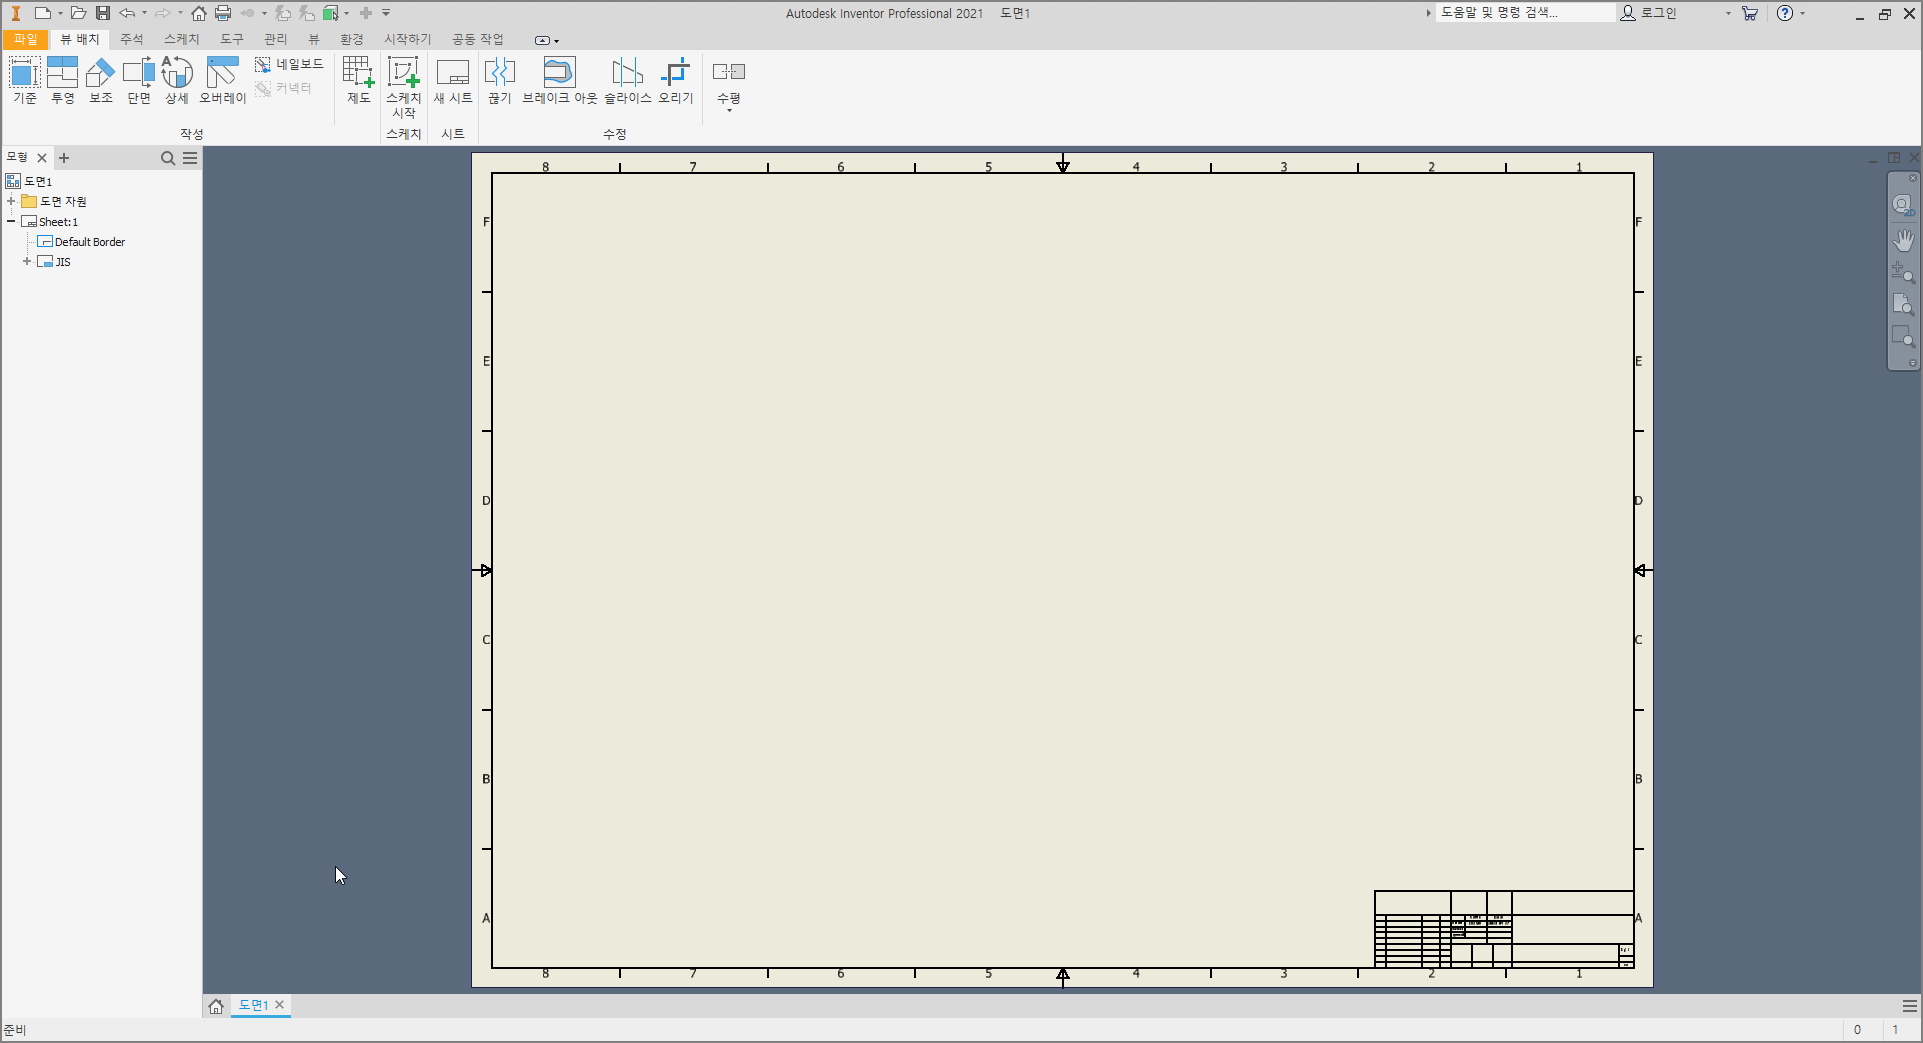Expand the JIS title block node
The image size is (1923, 1043).
(27, 261)
